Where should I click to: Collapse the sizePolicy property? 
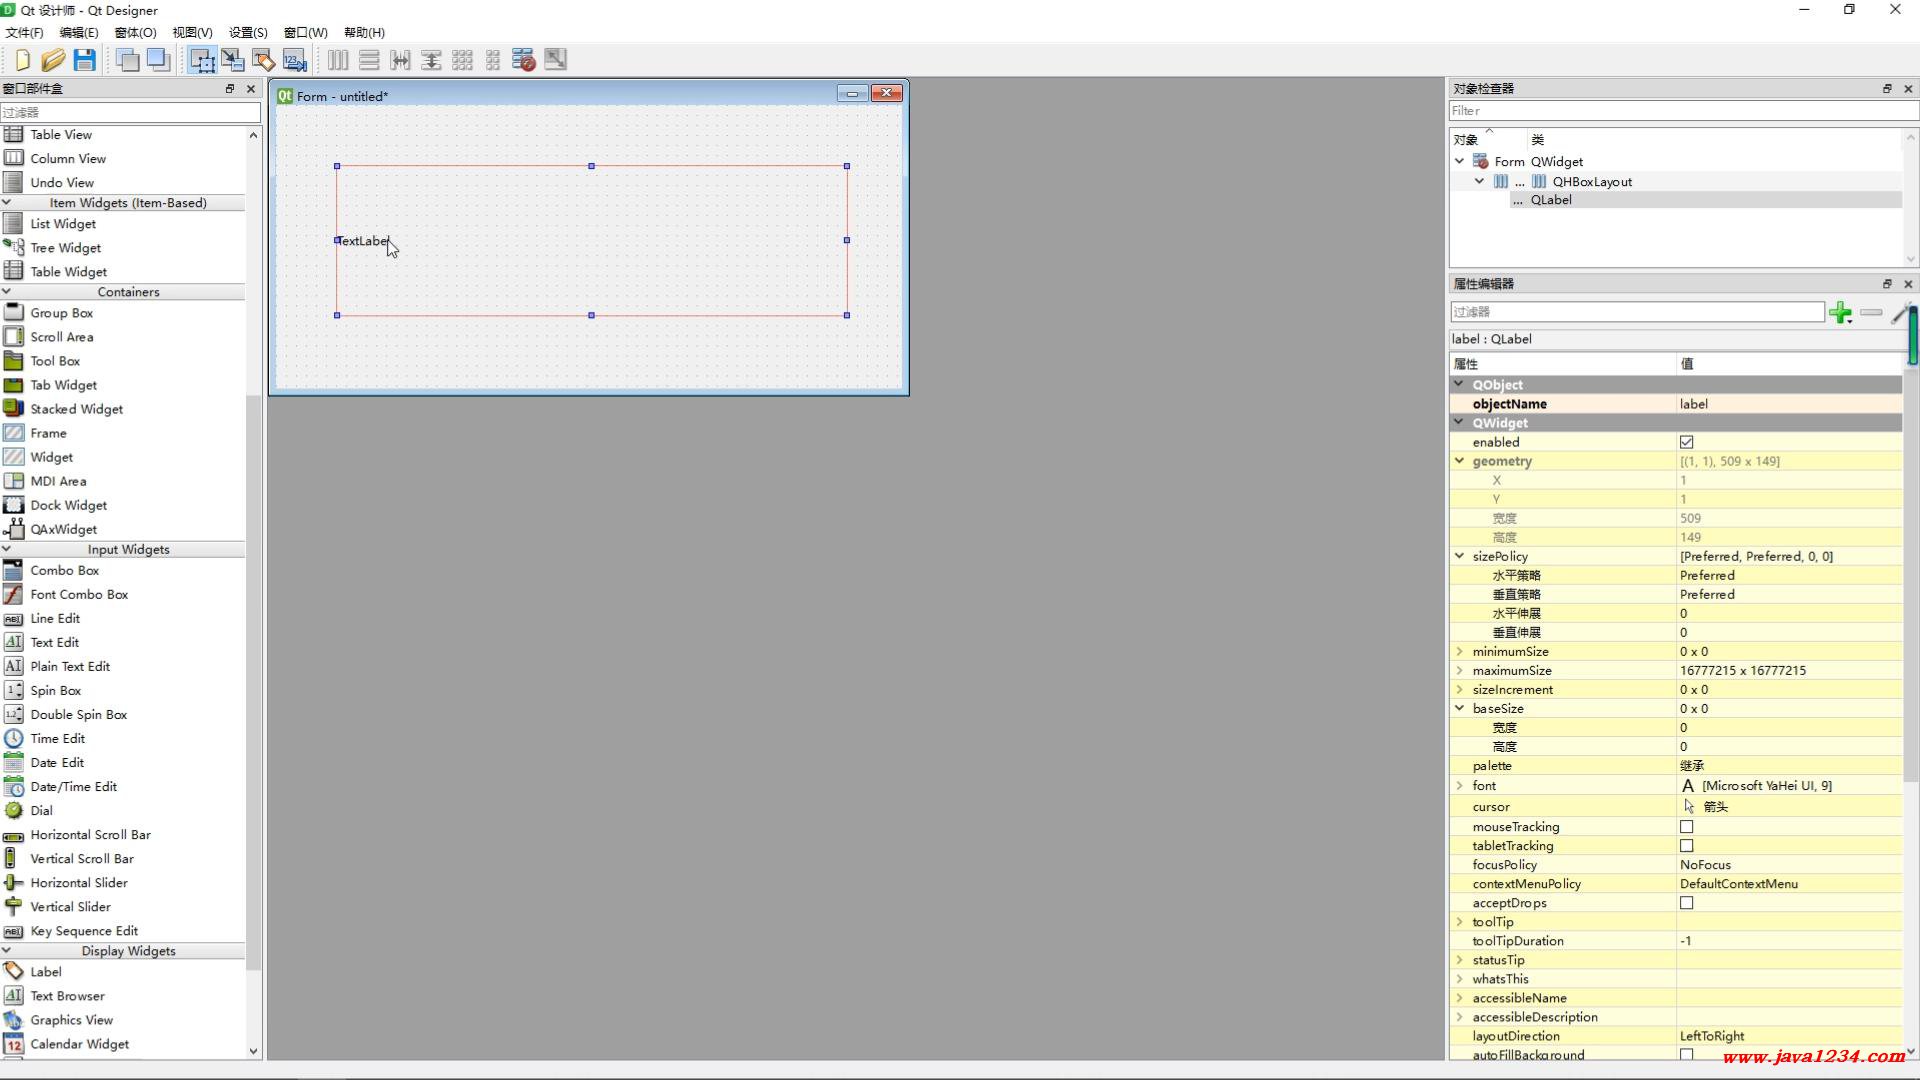[x=1459, y=556]
